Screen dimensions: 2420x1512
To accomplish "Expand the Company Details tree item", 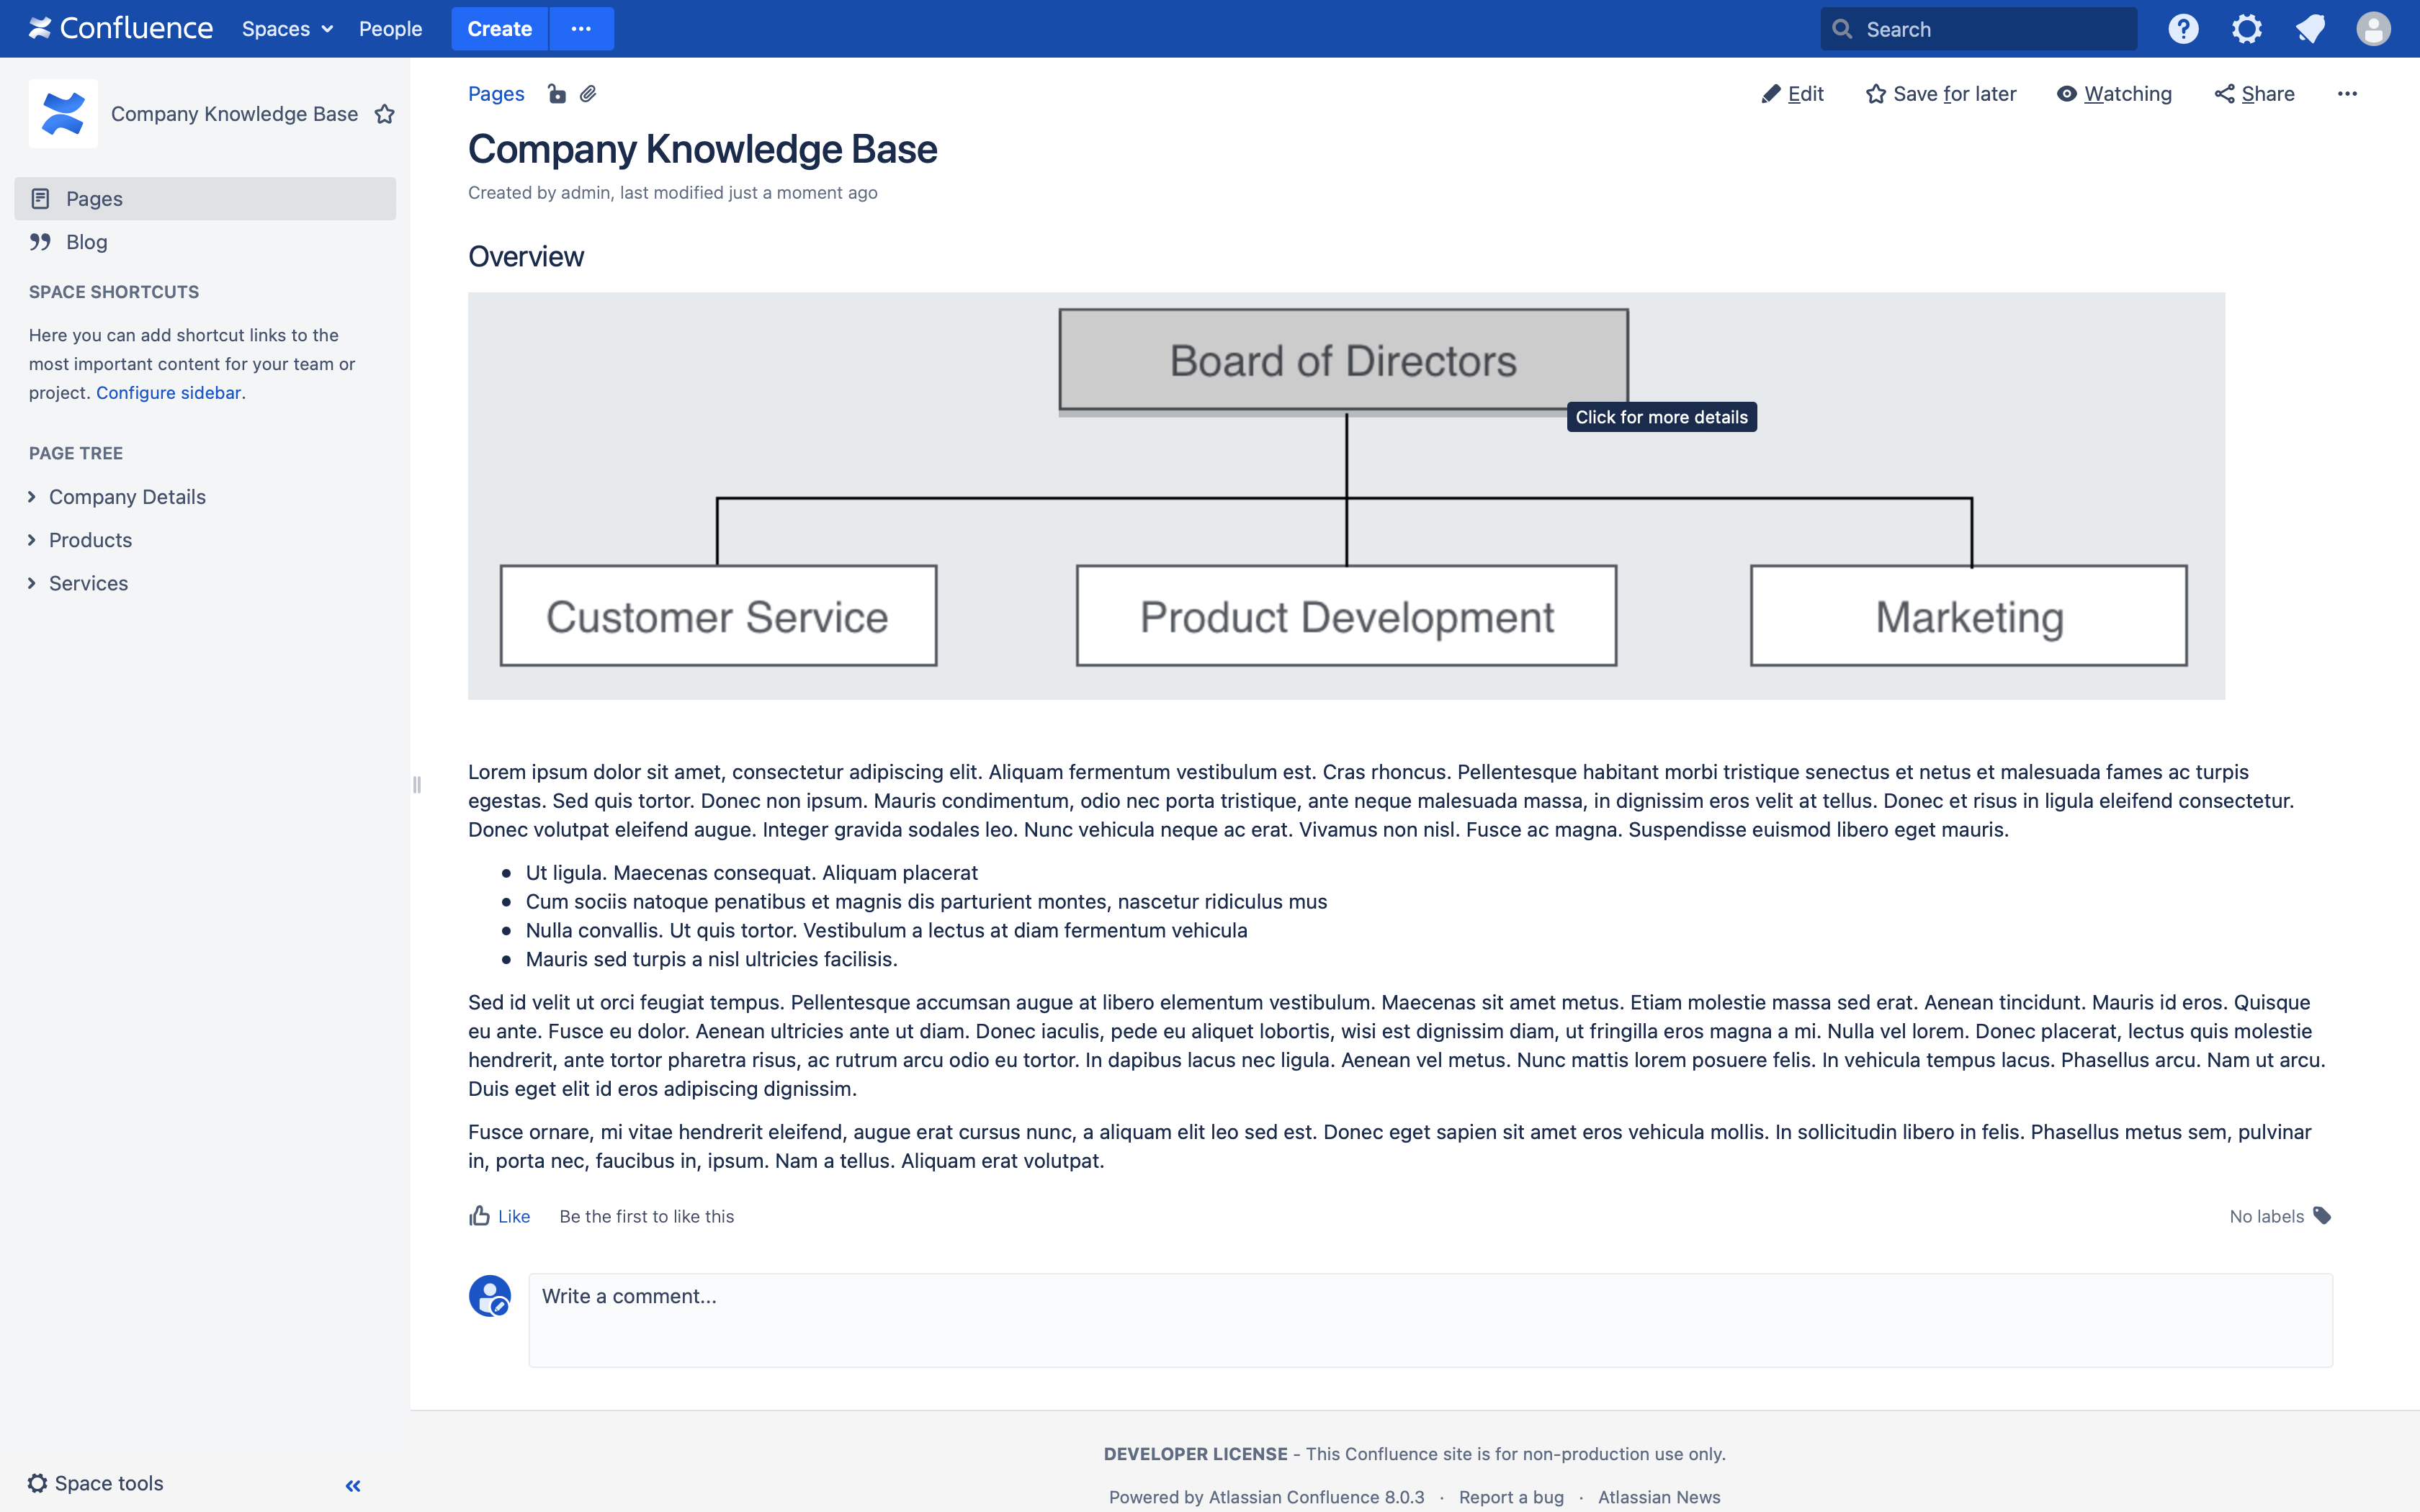I will (32, 497).
